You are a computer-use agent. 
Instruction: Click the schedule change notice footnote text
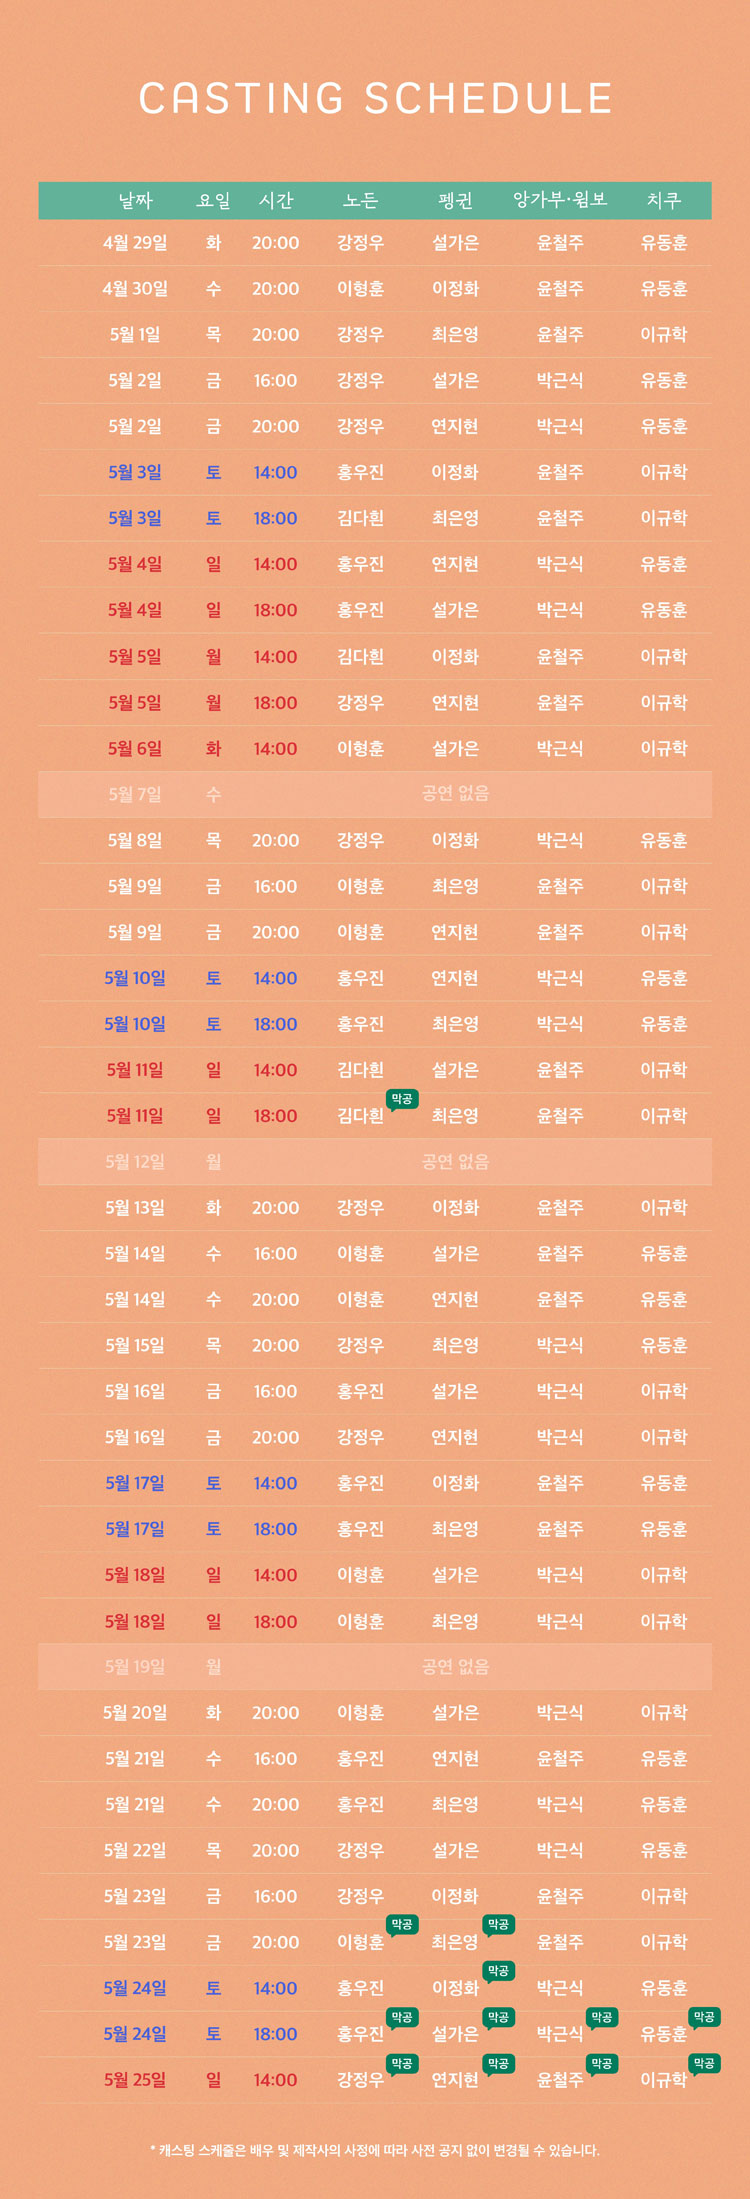375,2150
